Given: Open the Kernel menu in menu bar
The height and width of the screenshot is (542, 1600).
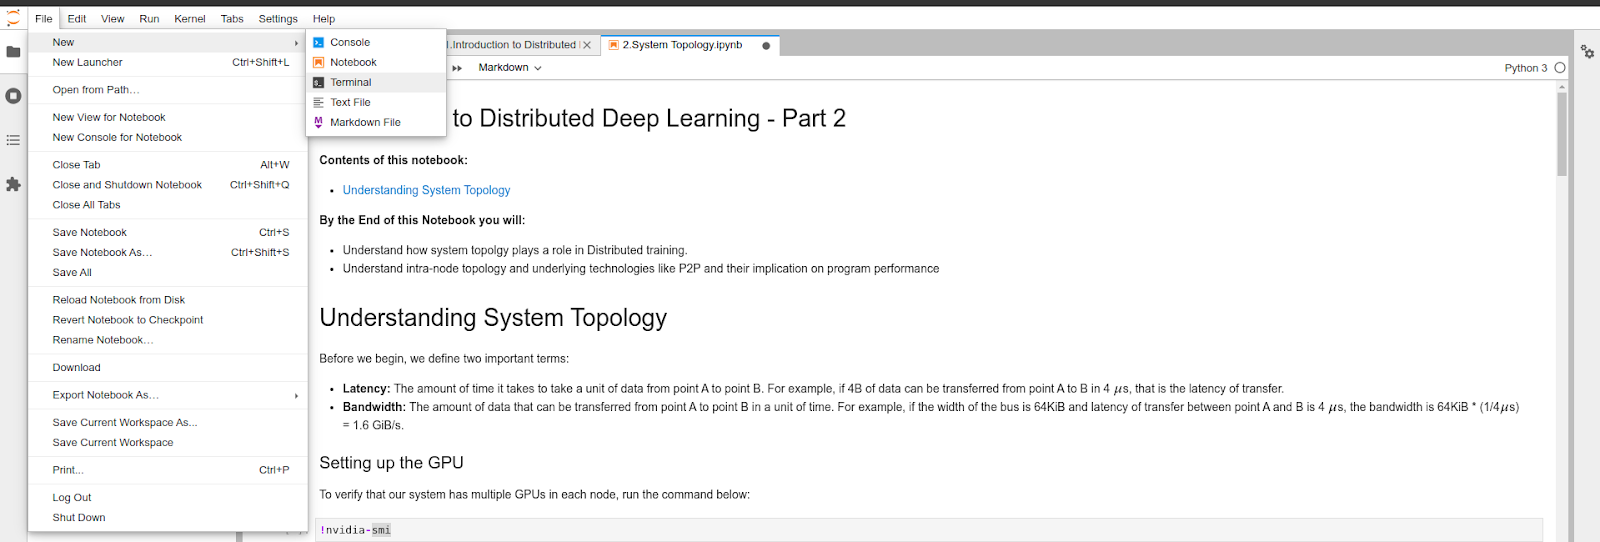Looking at the screenshot, I should [189, 18].
